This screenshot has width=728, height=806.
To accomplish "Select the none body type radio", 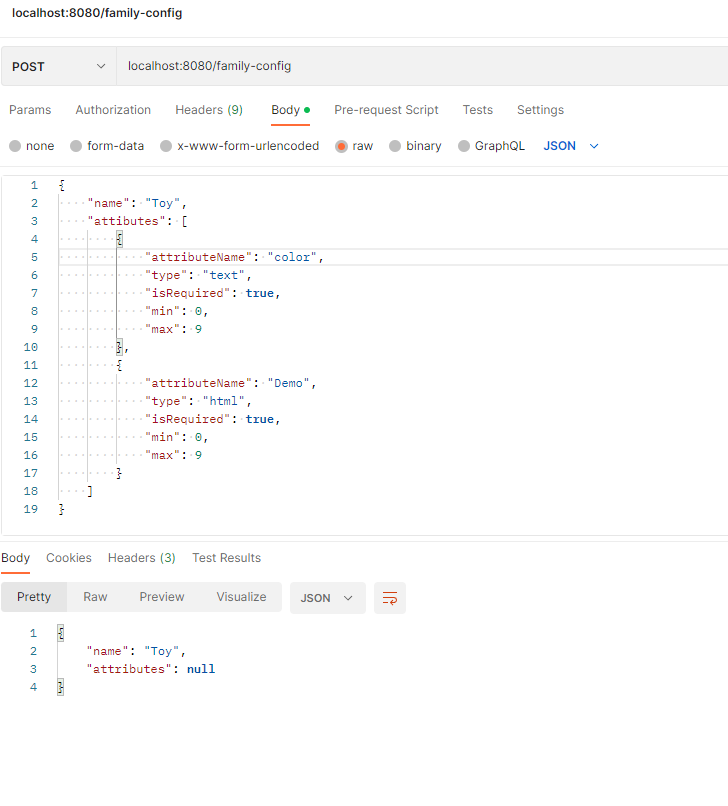I will [x=15, y=146].
